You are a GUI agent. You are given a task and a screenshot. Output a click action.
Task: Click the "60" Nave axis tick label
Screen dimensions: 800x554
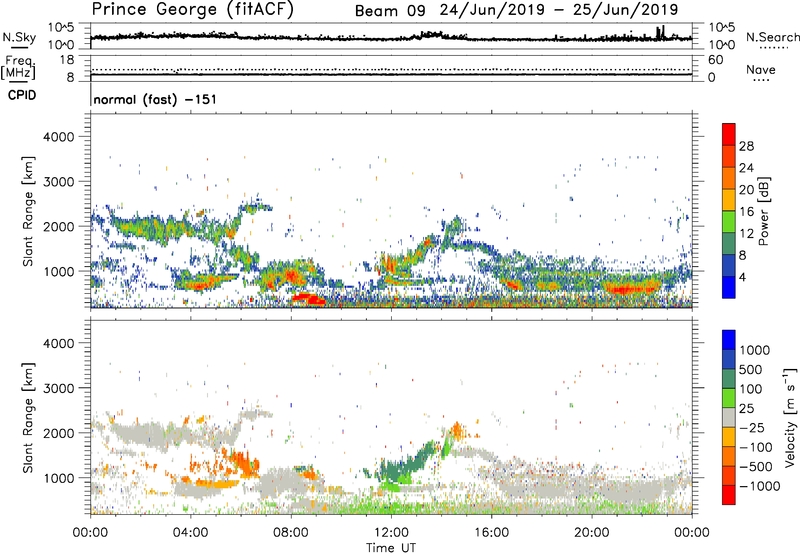coord(715,60)
